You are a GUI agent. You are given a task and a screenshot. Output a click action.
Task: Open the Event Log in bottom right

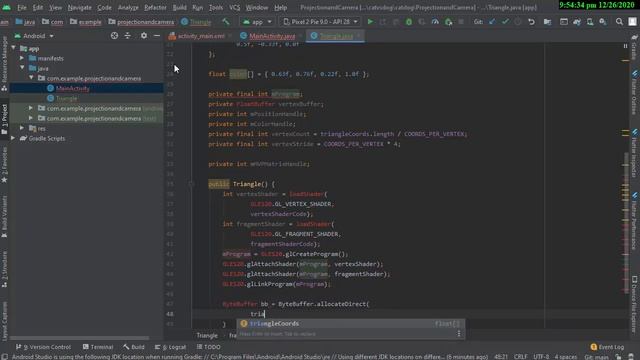(x=607, y=347)
